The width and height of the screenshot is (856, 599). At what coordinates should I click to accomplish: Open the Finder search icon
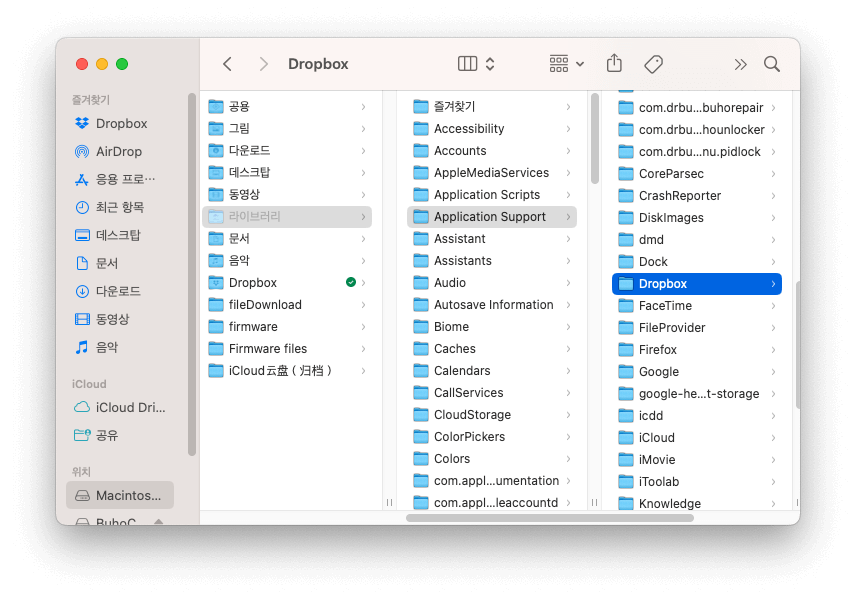coord(771,64)
